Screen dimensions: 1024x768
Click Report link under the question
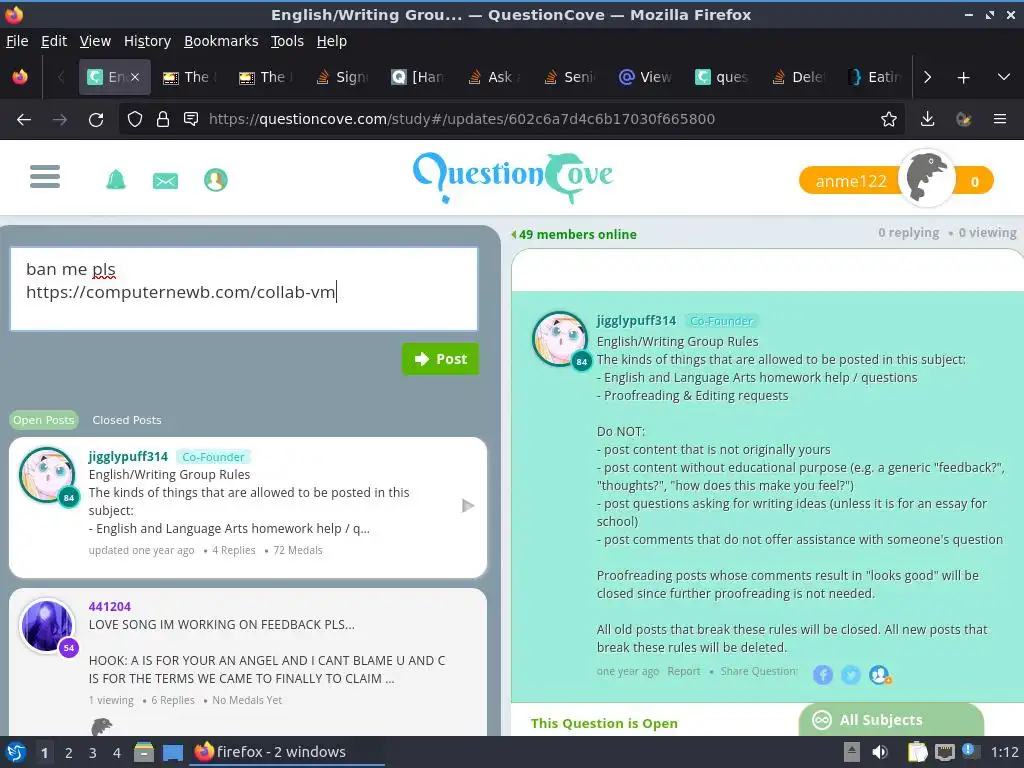pos(684,671)
